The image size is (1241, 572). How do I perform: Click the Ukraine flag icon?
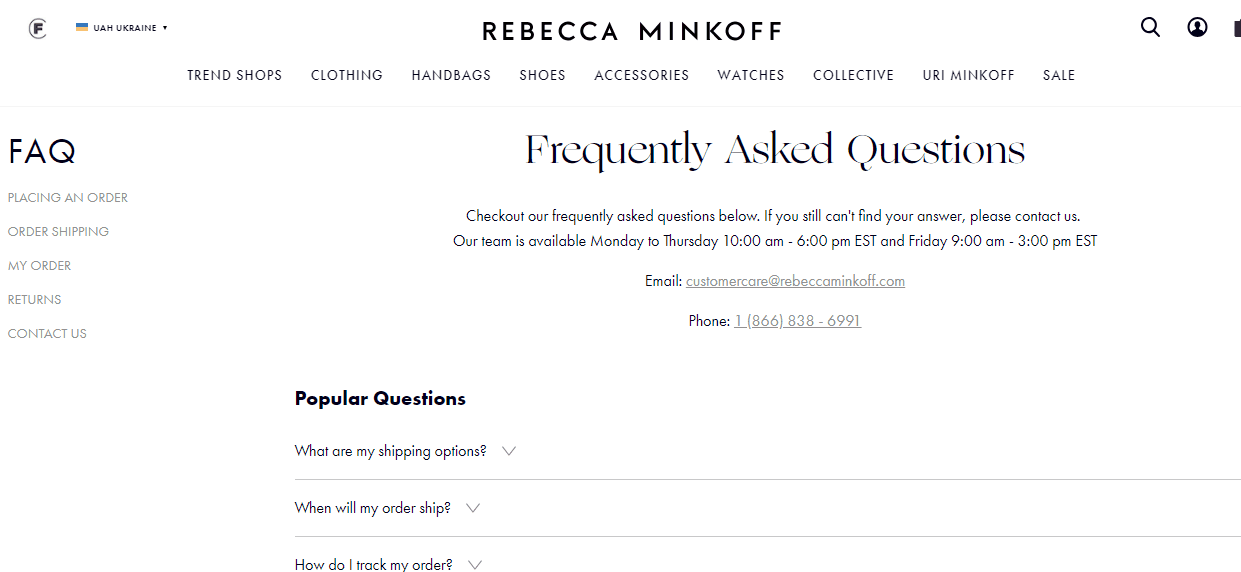tap(82, 27)
